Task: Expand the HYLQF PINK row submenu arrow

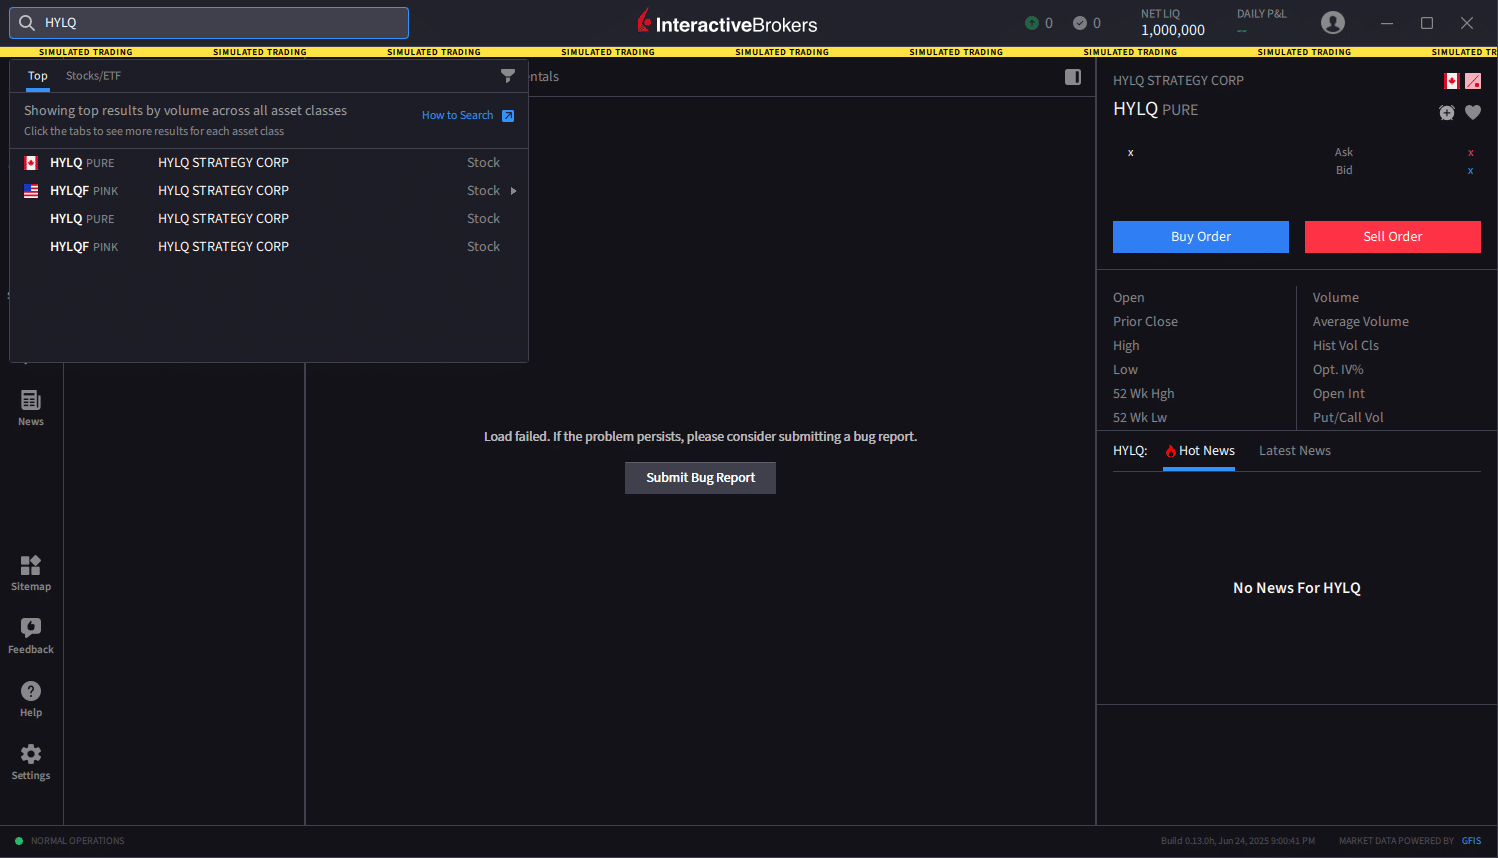Action: (514, 191)
